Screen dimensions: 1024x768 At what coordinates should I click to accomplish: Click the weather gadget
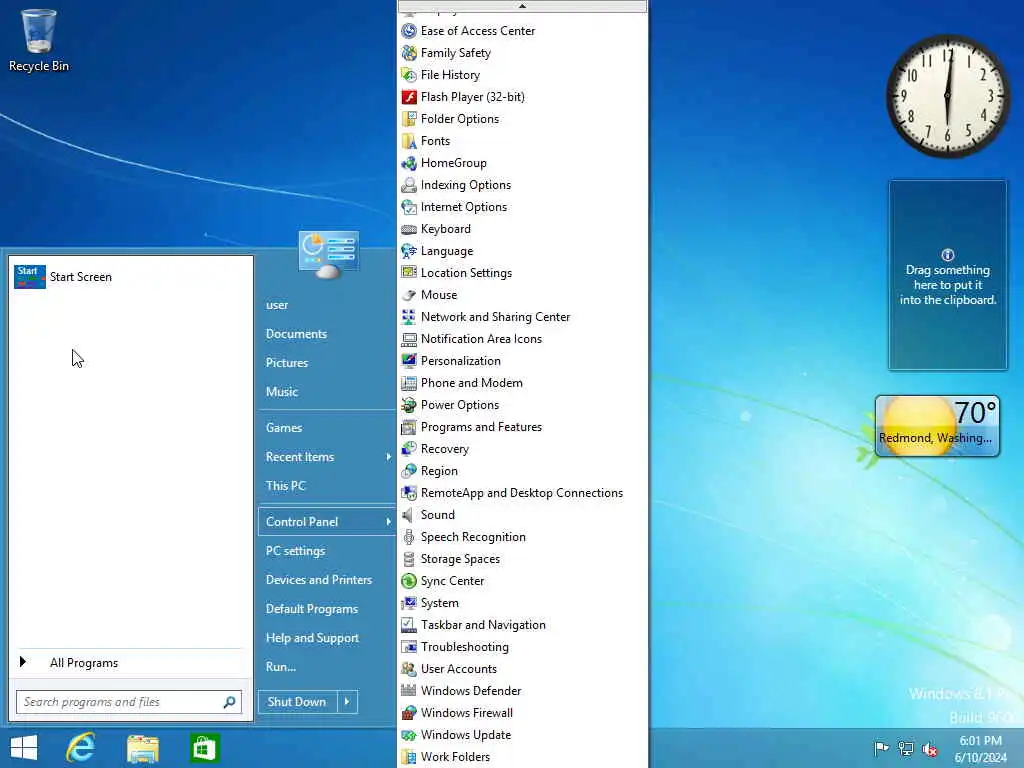click(x=937, y=426)
